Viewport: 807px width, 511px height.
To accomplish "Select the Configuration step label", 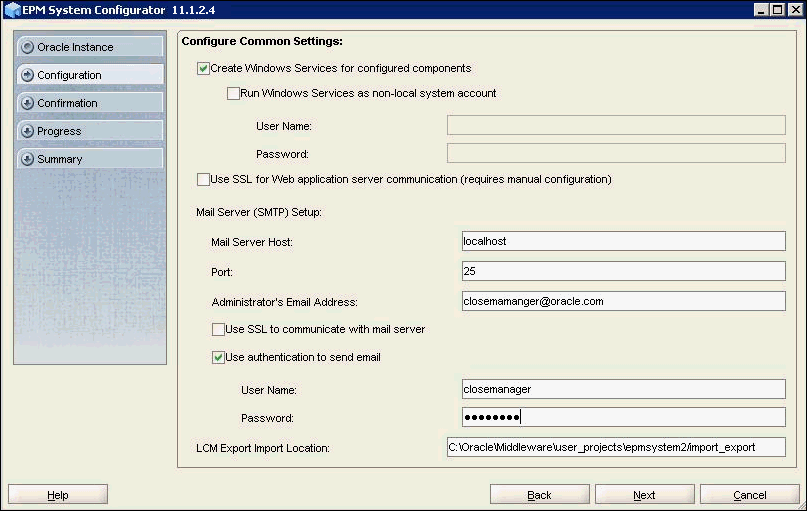I will tap(69, 75).
